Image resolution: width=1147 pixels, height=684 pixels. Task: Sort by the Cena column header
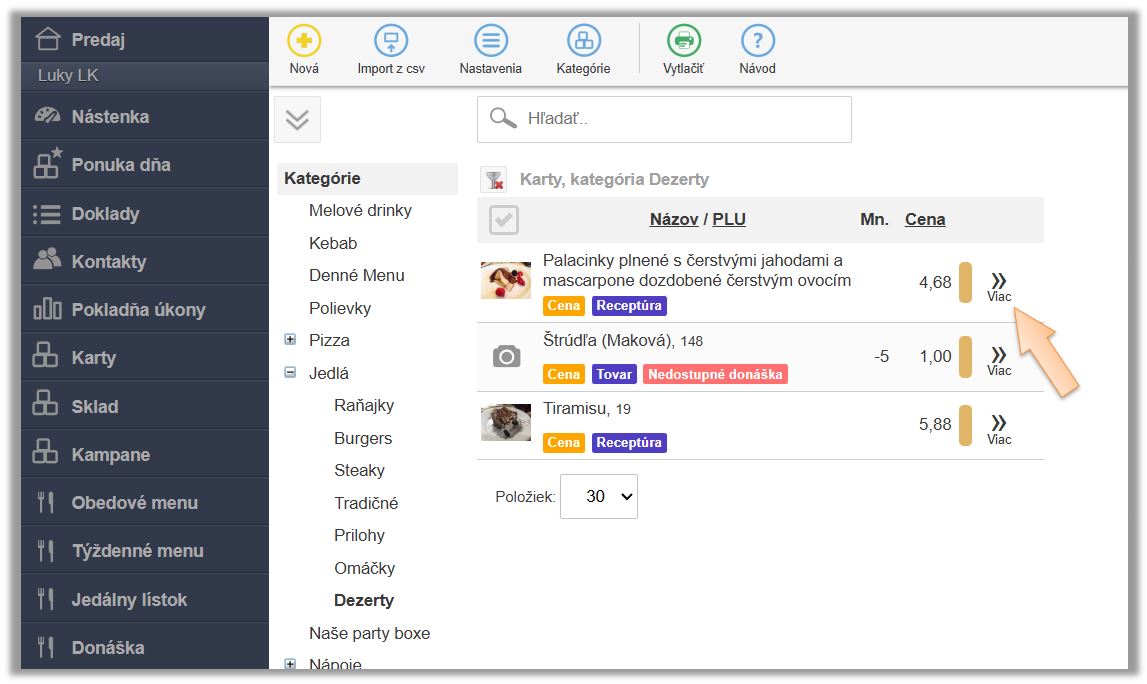[924, 220]
